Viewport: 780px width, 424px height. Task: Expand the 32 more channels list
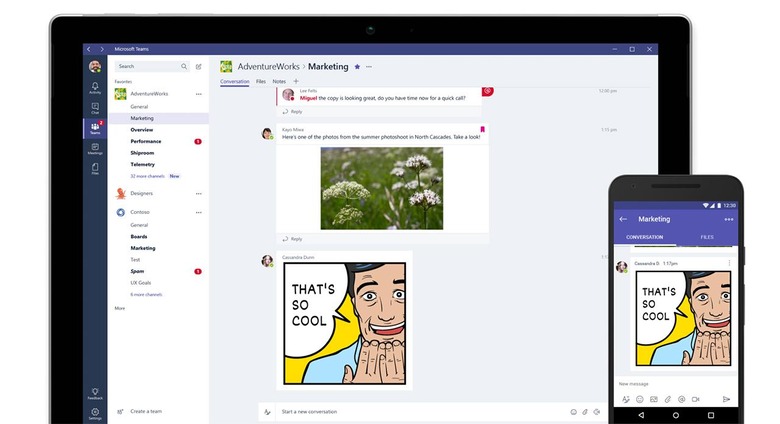point(146,176)
